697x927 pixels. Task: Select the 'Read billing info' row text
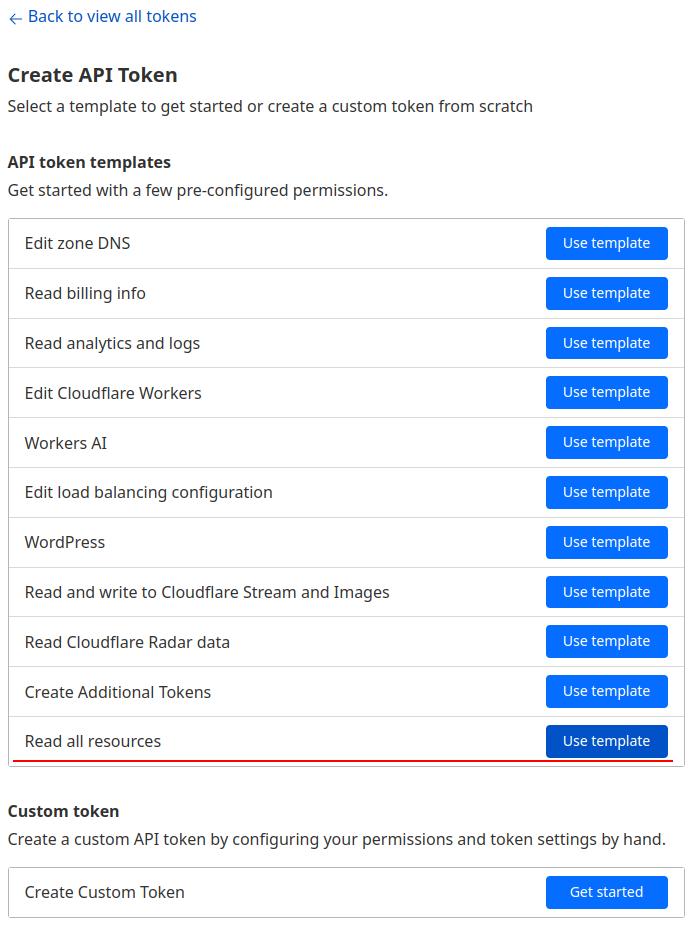pyautogui.click(x=85, y=293)
